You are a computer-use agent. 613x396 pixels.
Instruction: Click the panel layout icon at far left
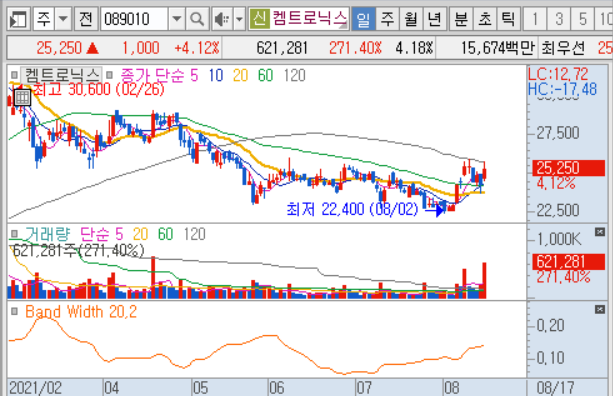coord(18,19)
